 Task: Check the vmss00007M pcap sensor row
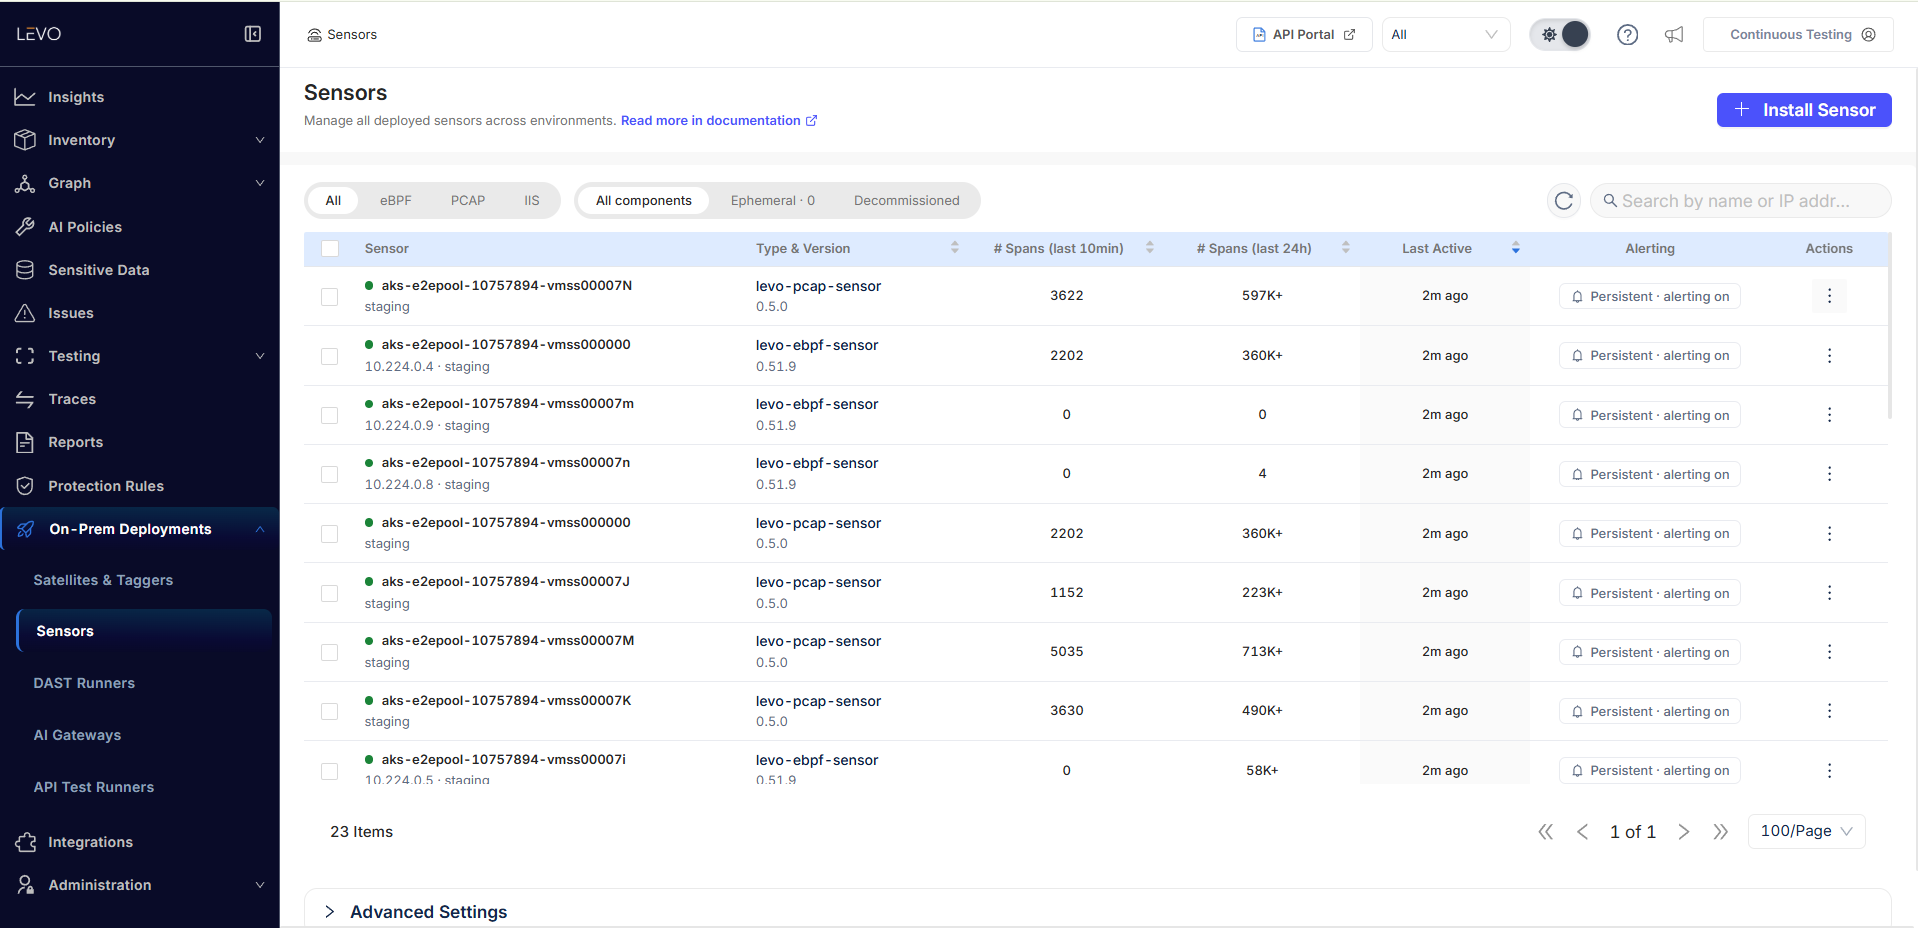(329, 652)
